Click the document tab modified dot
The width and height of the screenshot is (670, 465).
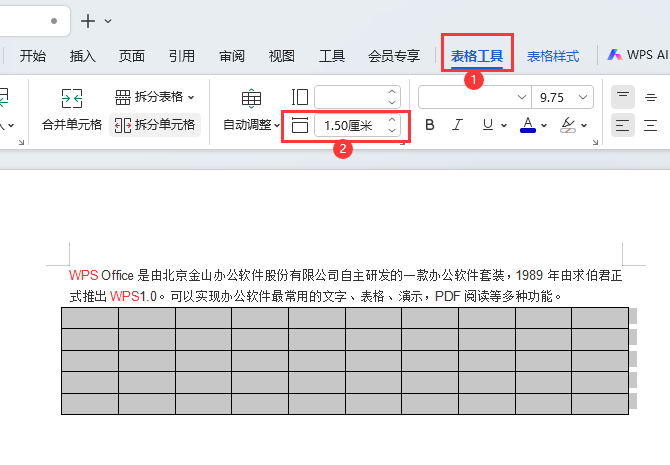point(54,21)
